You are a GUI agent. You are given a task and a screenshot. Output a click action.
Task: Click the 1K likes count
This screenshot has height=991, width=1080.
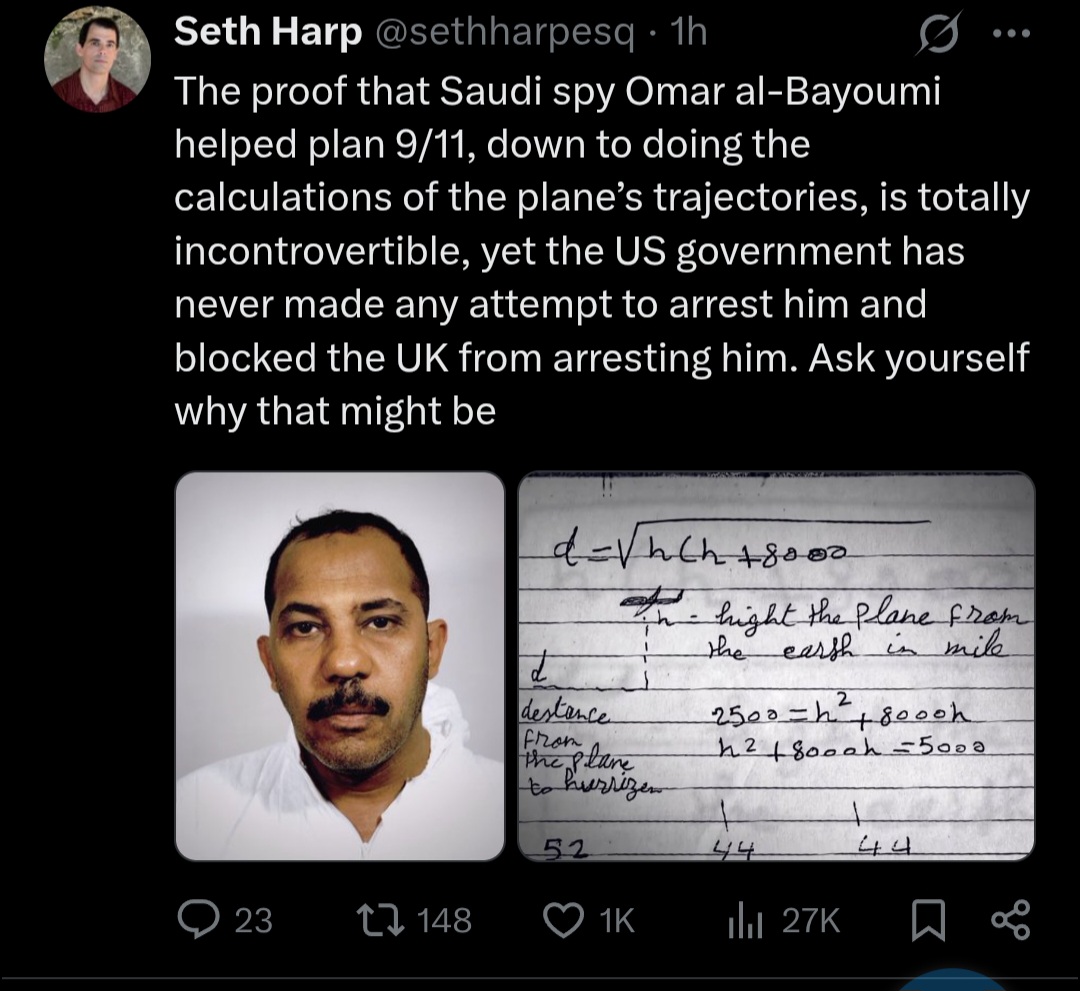pyautogui.click(x=616, y=921)
